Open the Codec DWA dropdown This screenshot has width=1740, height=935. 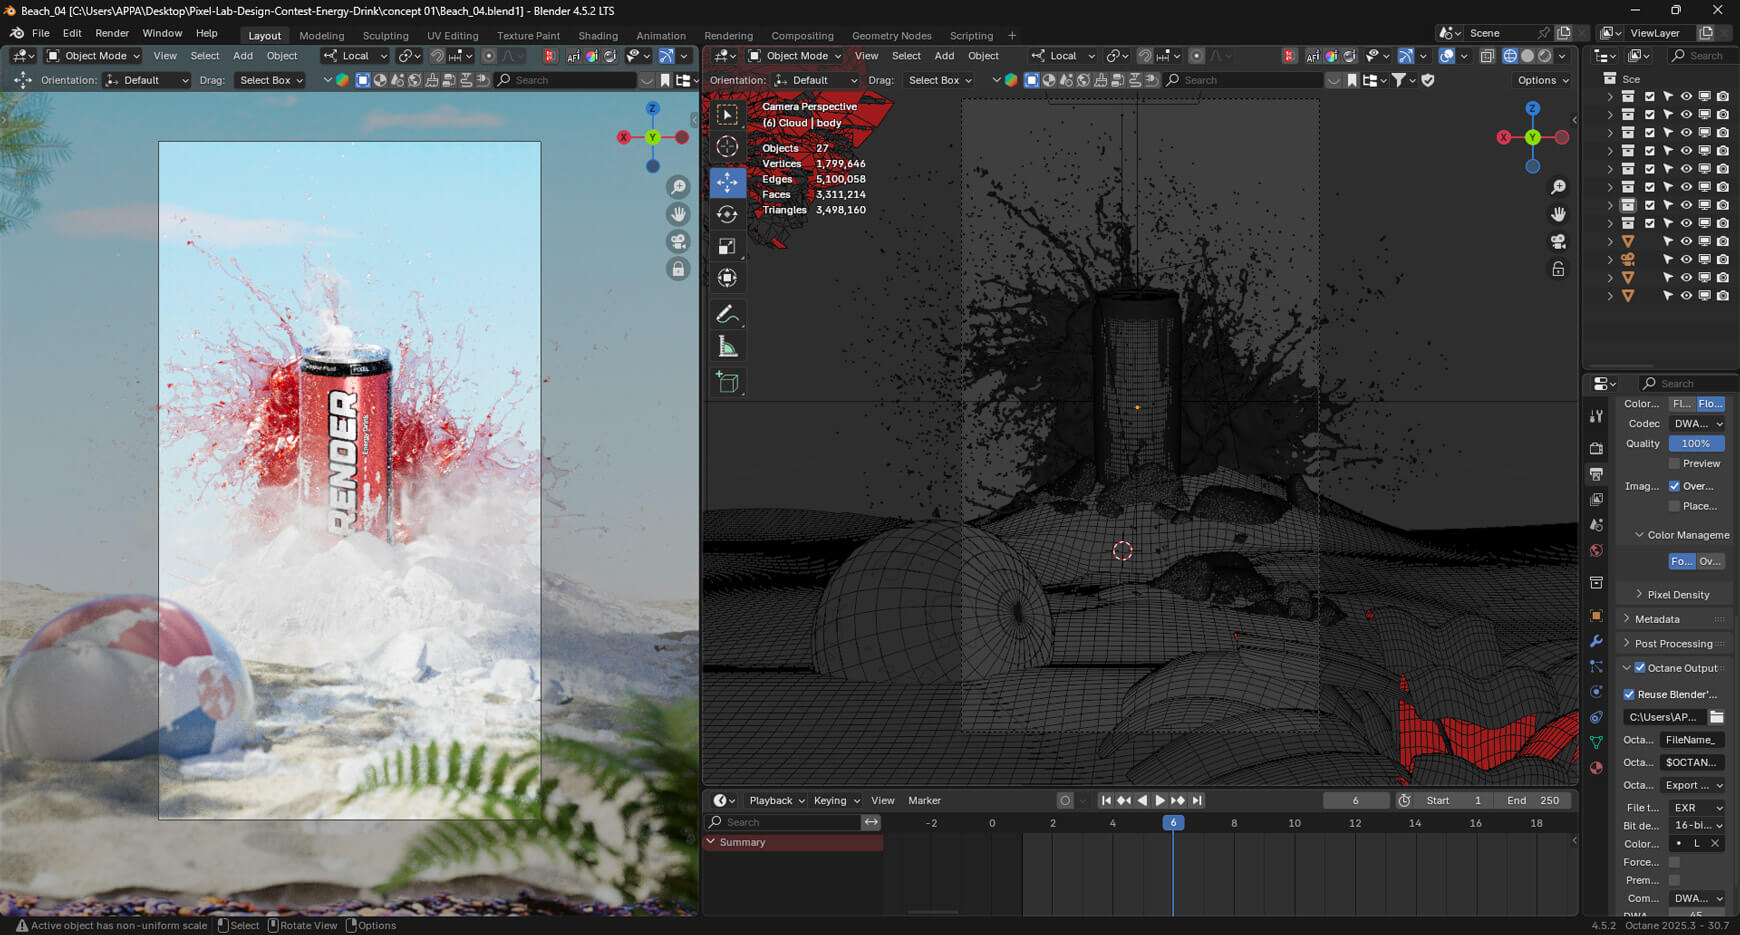[1698, 424]
